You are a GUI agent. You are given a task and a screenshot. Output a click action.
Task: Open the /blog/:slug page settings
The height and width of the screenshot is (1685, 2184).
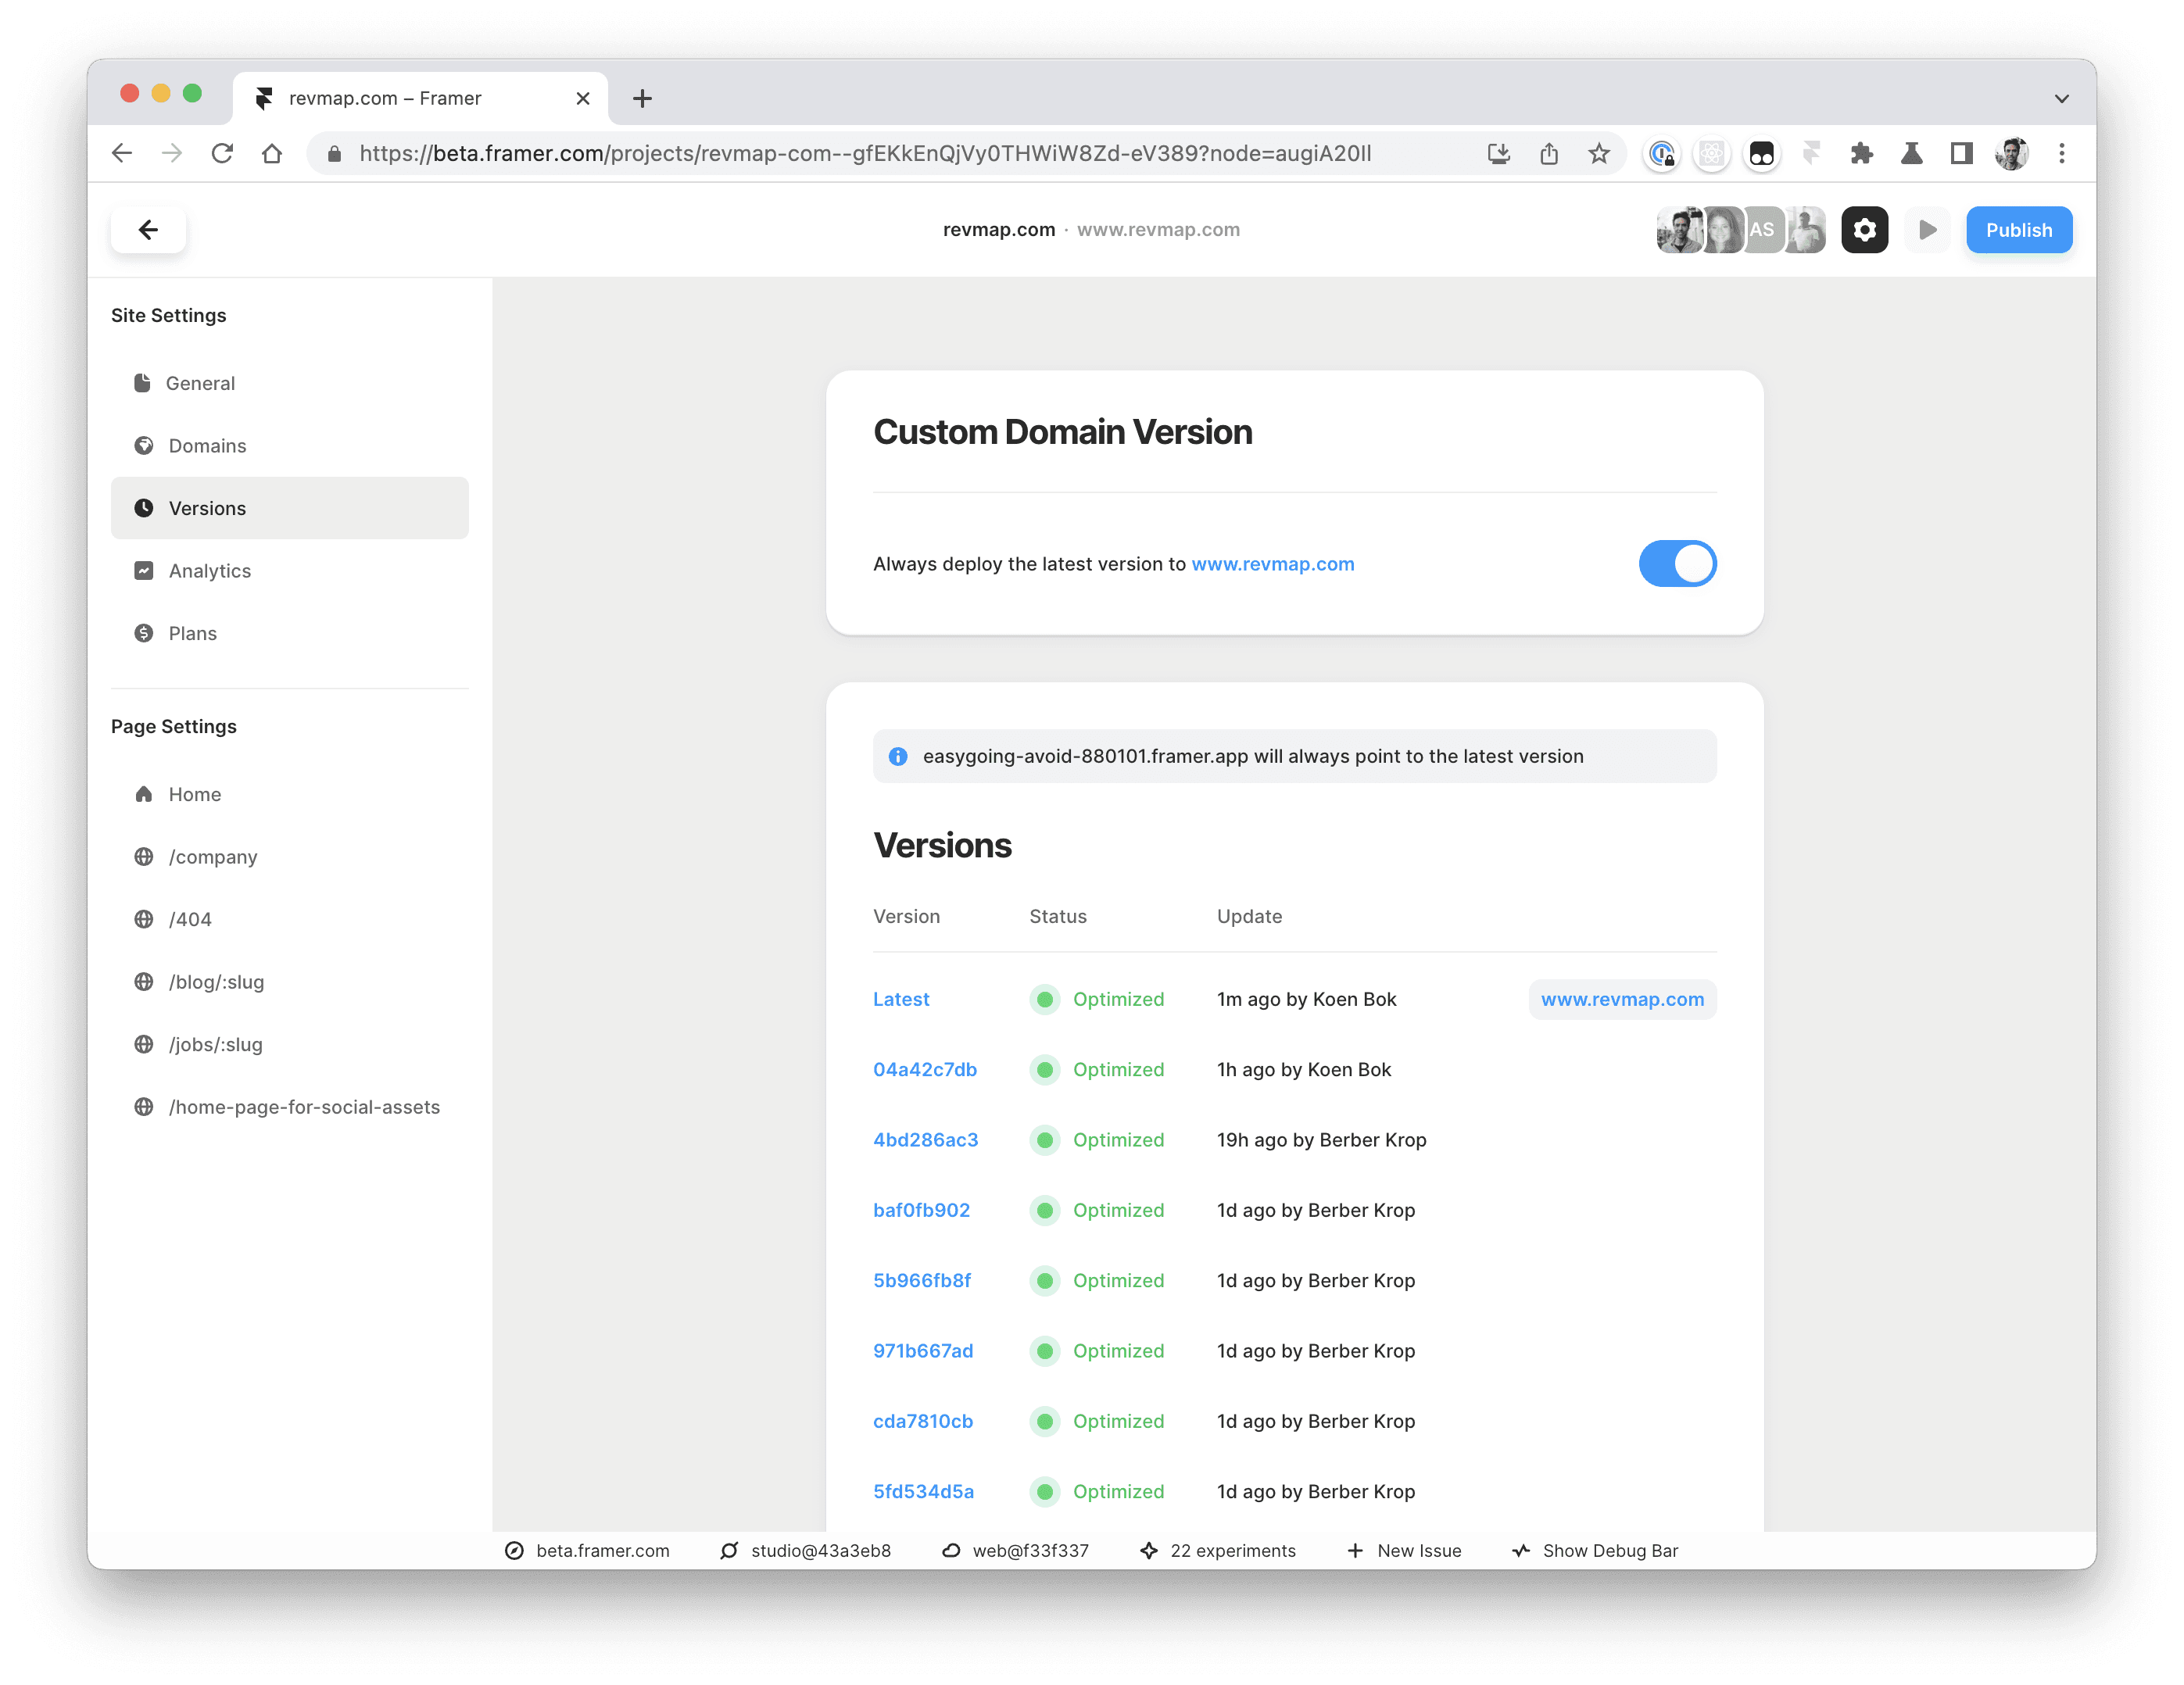pos(216,982)
